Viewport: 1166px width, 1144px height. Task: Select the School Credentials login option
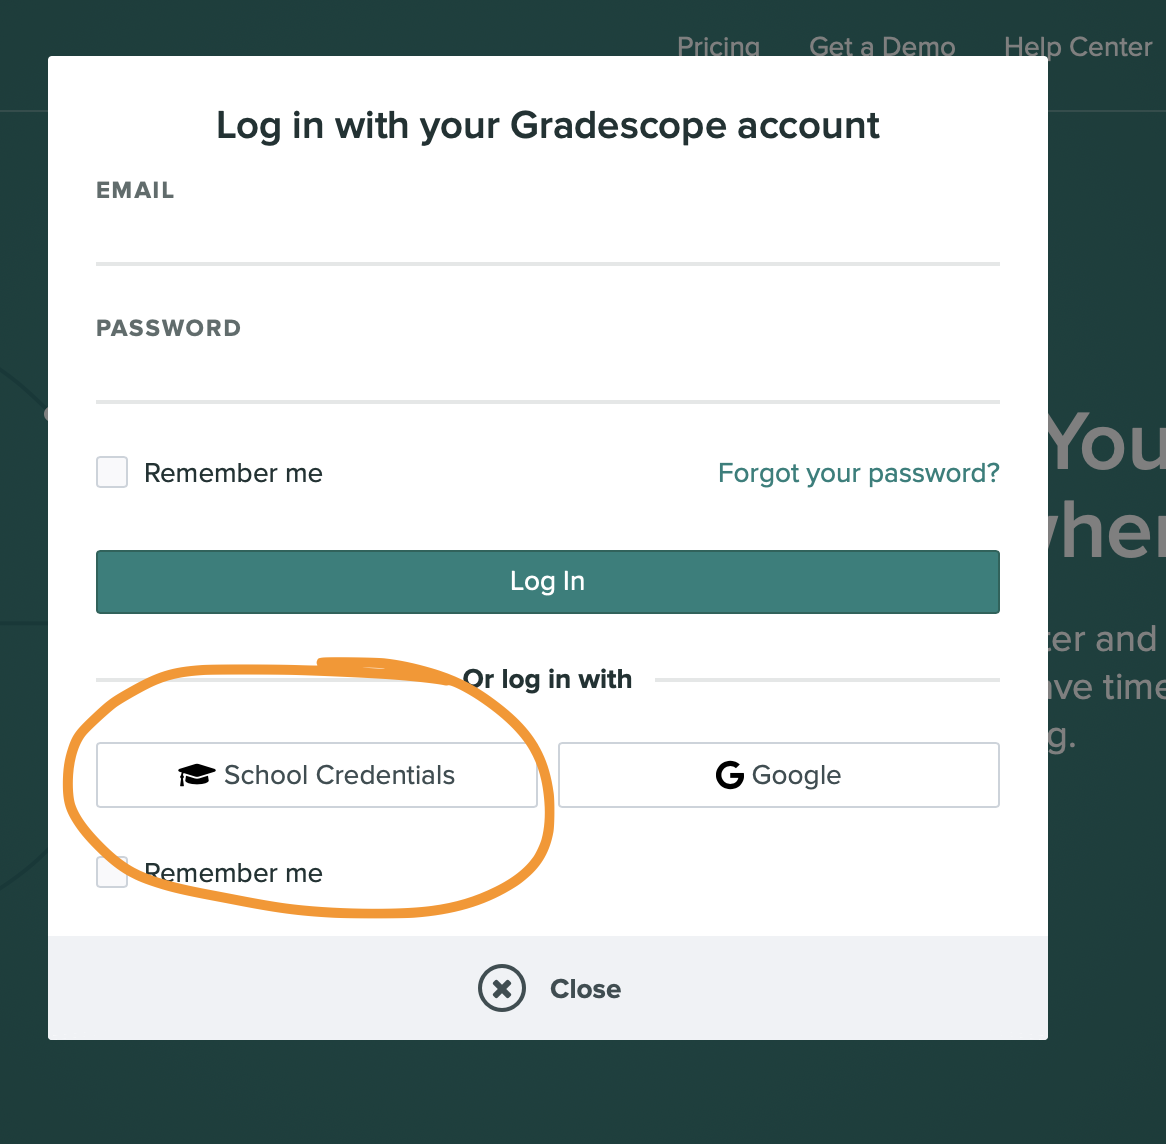(x=318, y=774)
